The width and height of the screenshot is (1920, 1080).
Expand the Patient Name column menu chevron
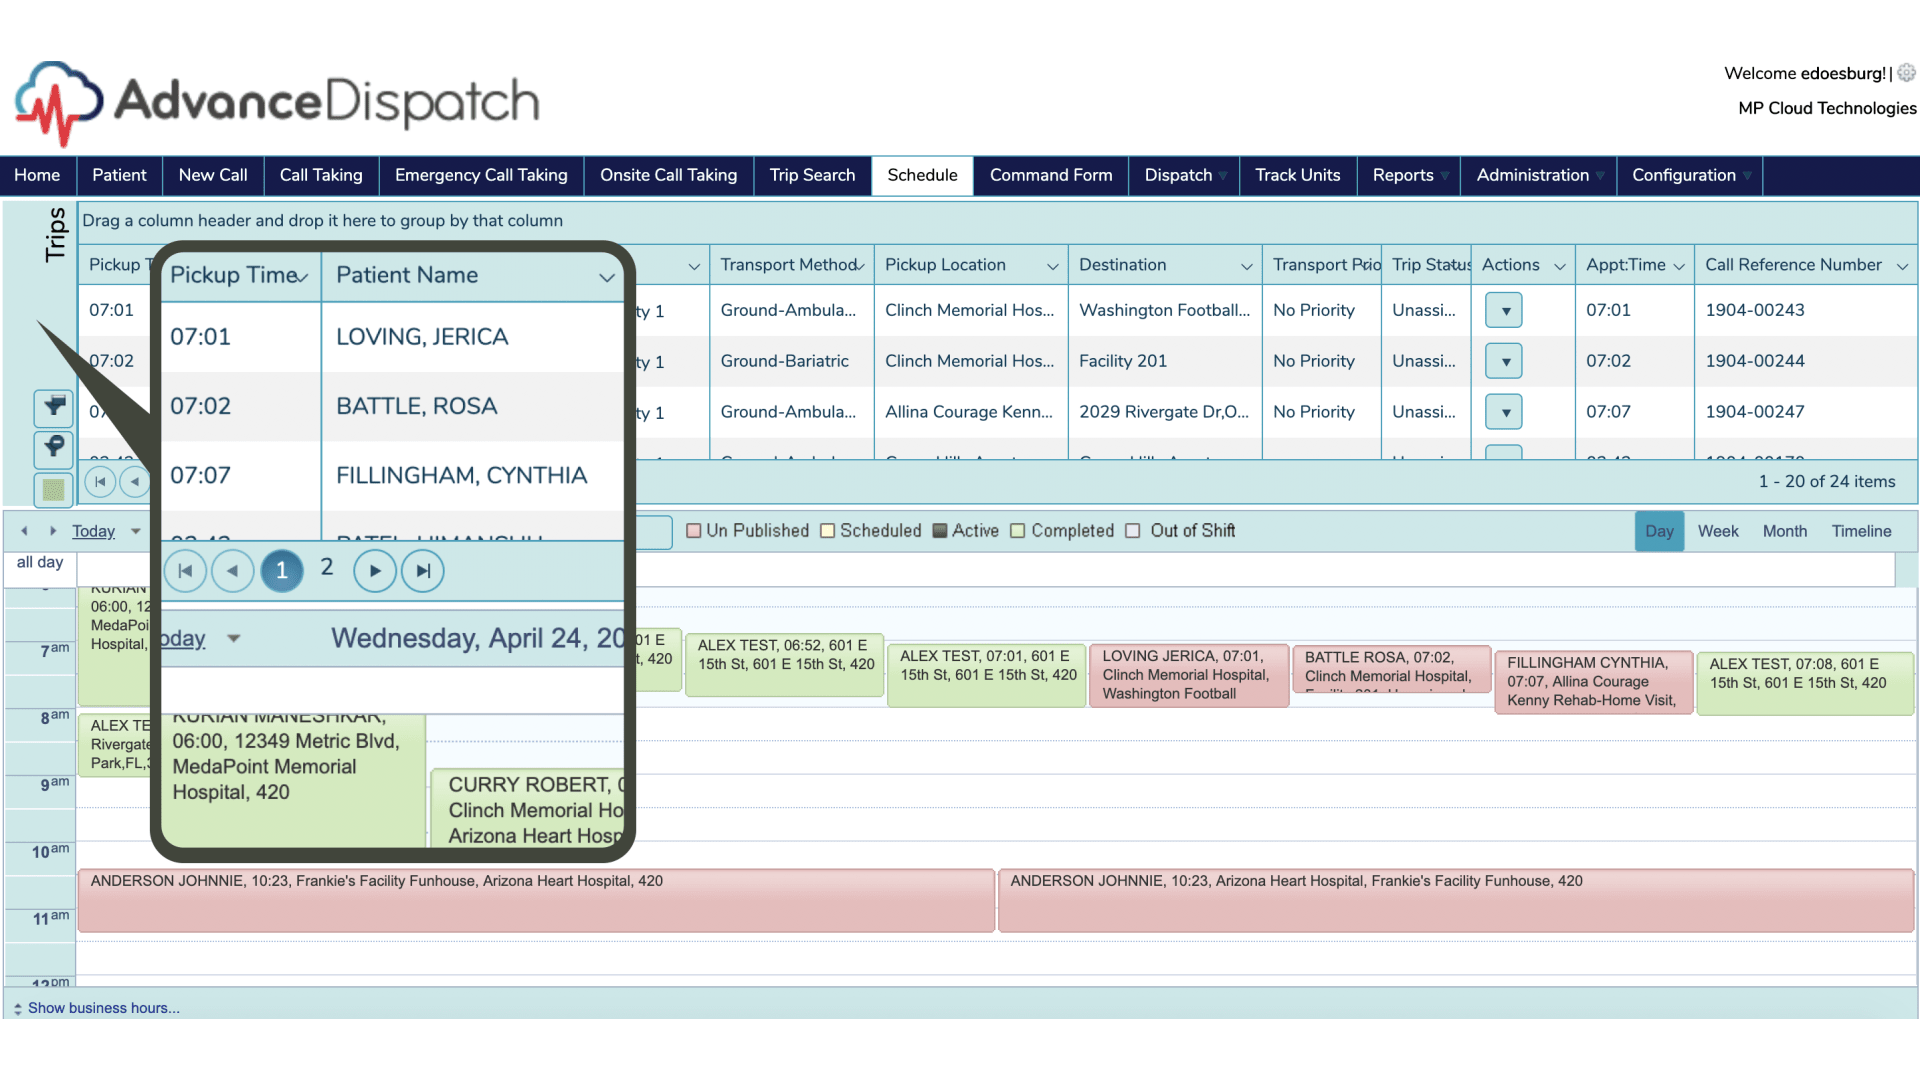click(606, 277)
